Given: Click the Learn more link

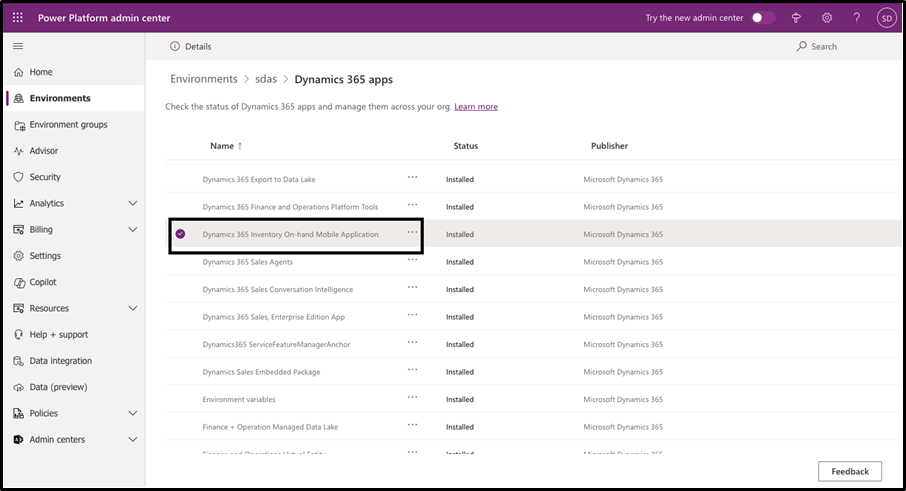Looking at the screenshot, I should [x=475, y=107].
